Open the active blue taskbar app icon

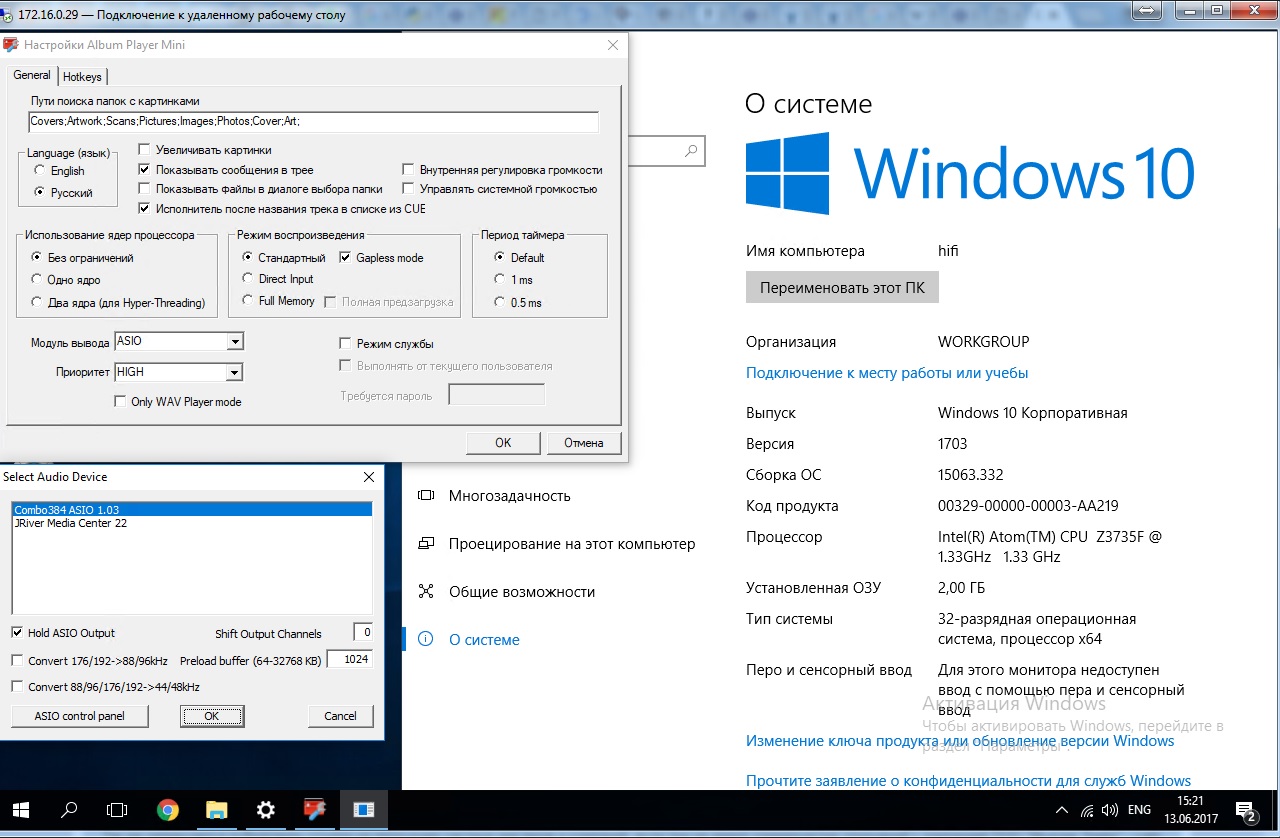click(363, 810)
